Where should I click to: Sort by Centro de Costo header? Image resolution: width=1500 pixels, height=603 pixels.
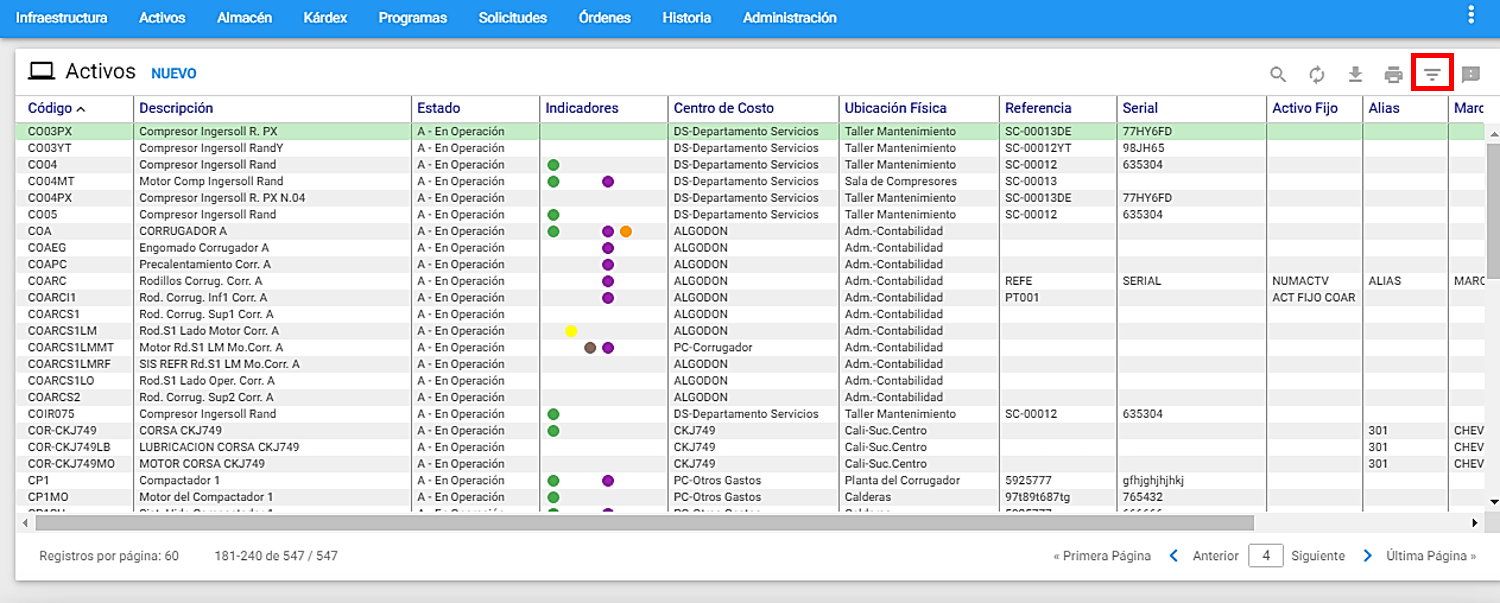tap(723, 108)
